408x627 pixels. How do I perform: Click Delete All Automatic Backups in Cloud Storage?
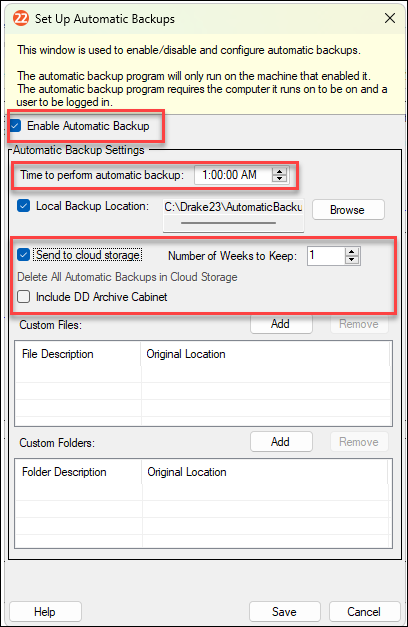coord(127,277)
